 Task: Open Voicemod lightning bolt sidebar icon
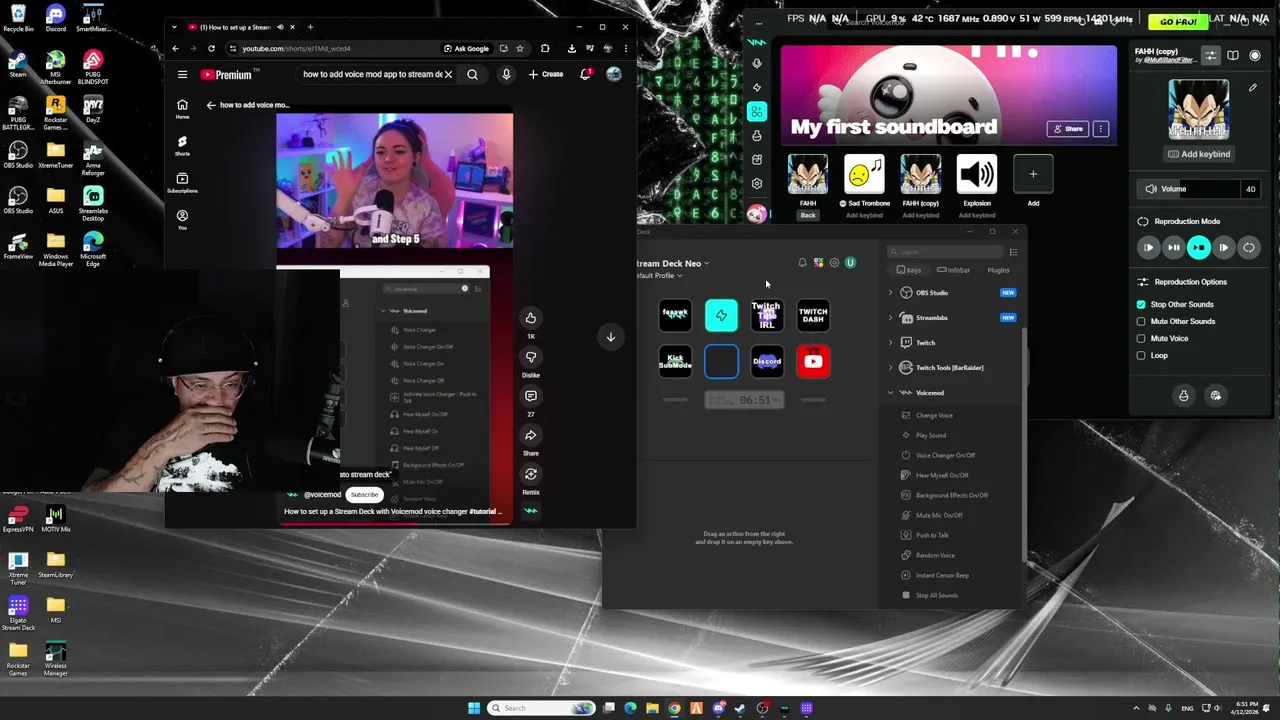pos(757,87)
